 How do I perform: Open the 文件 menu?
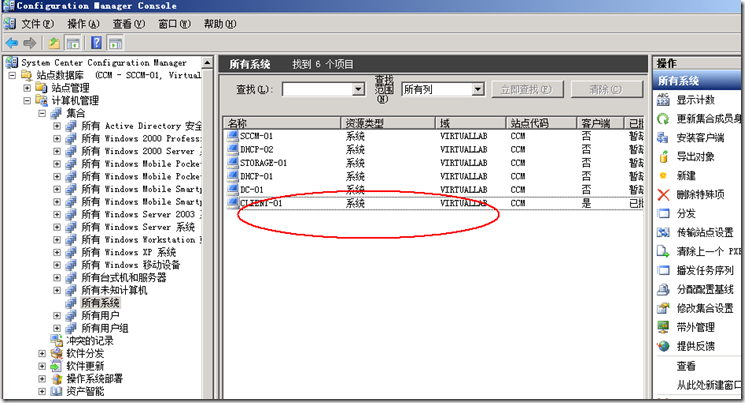click(38, 24)
